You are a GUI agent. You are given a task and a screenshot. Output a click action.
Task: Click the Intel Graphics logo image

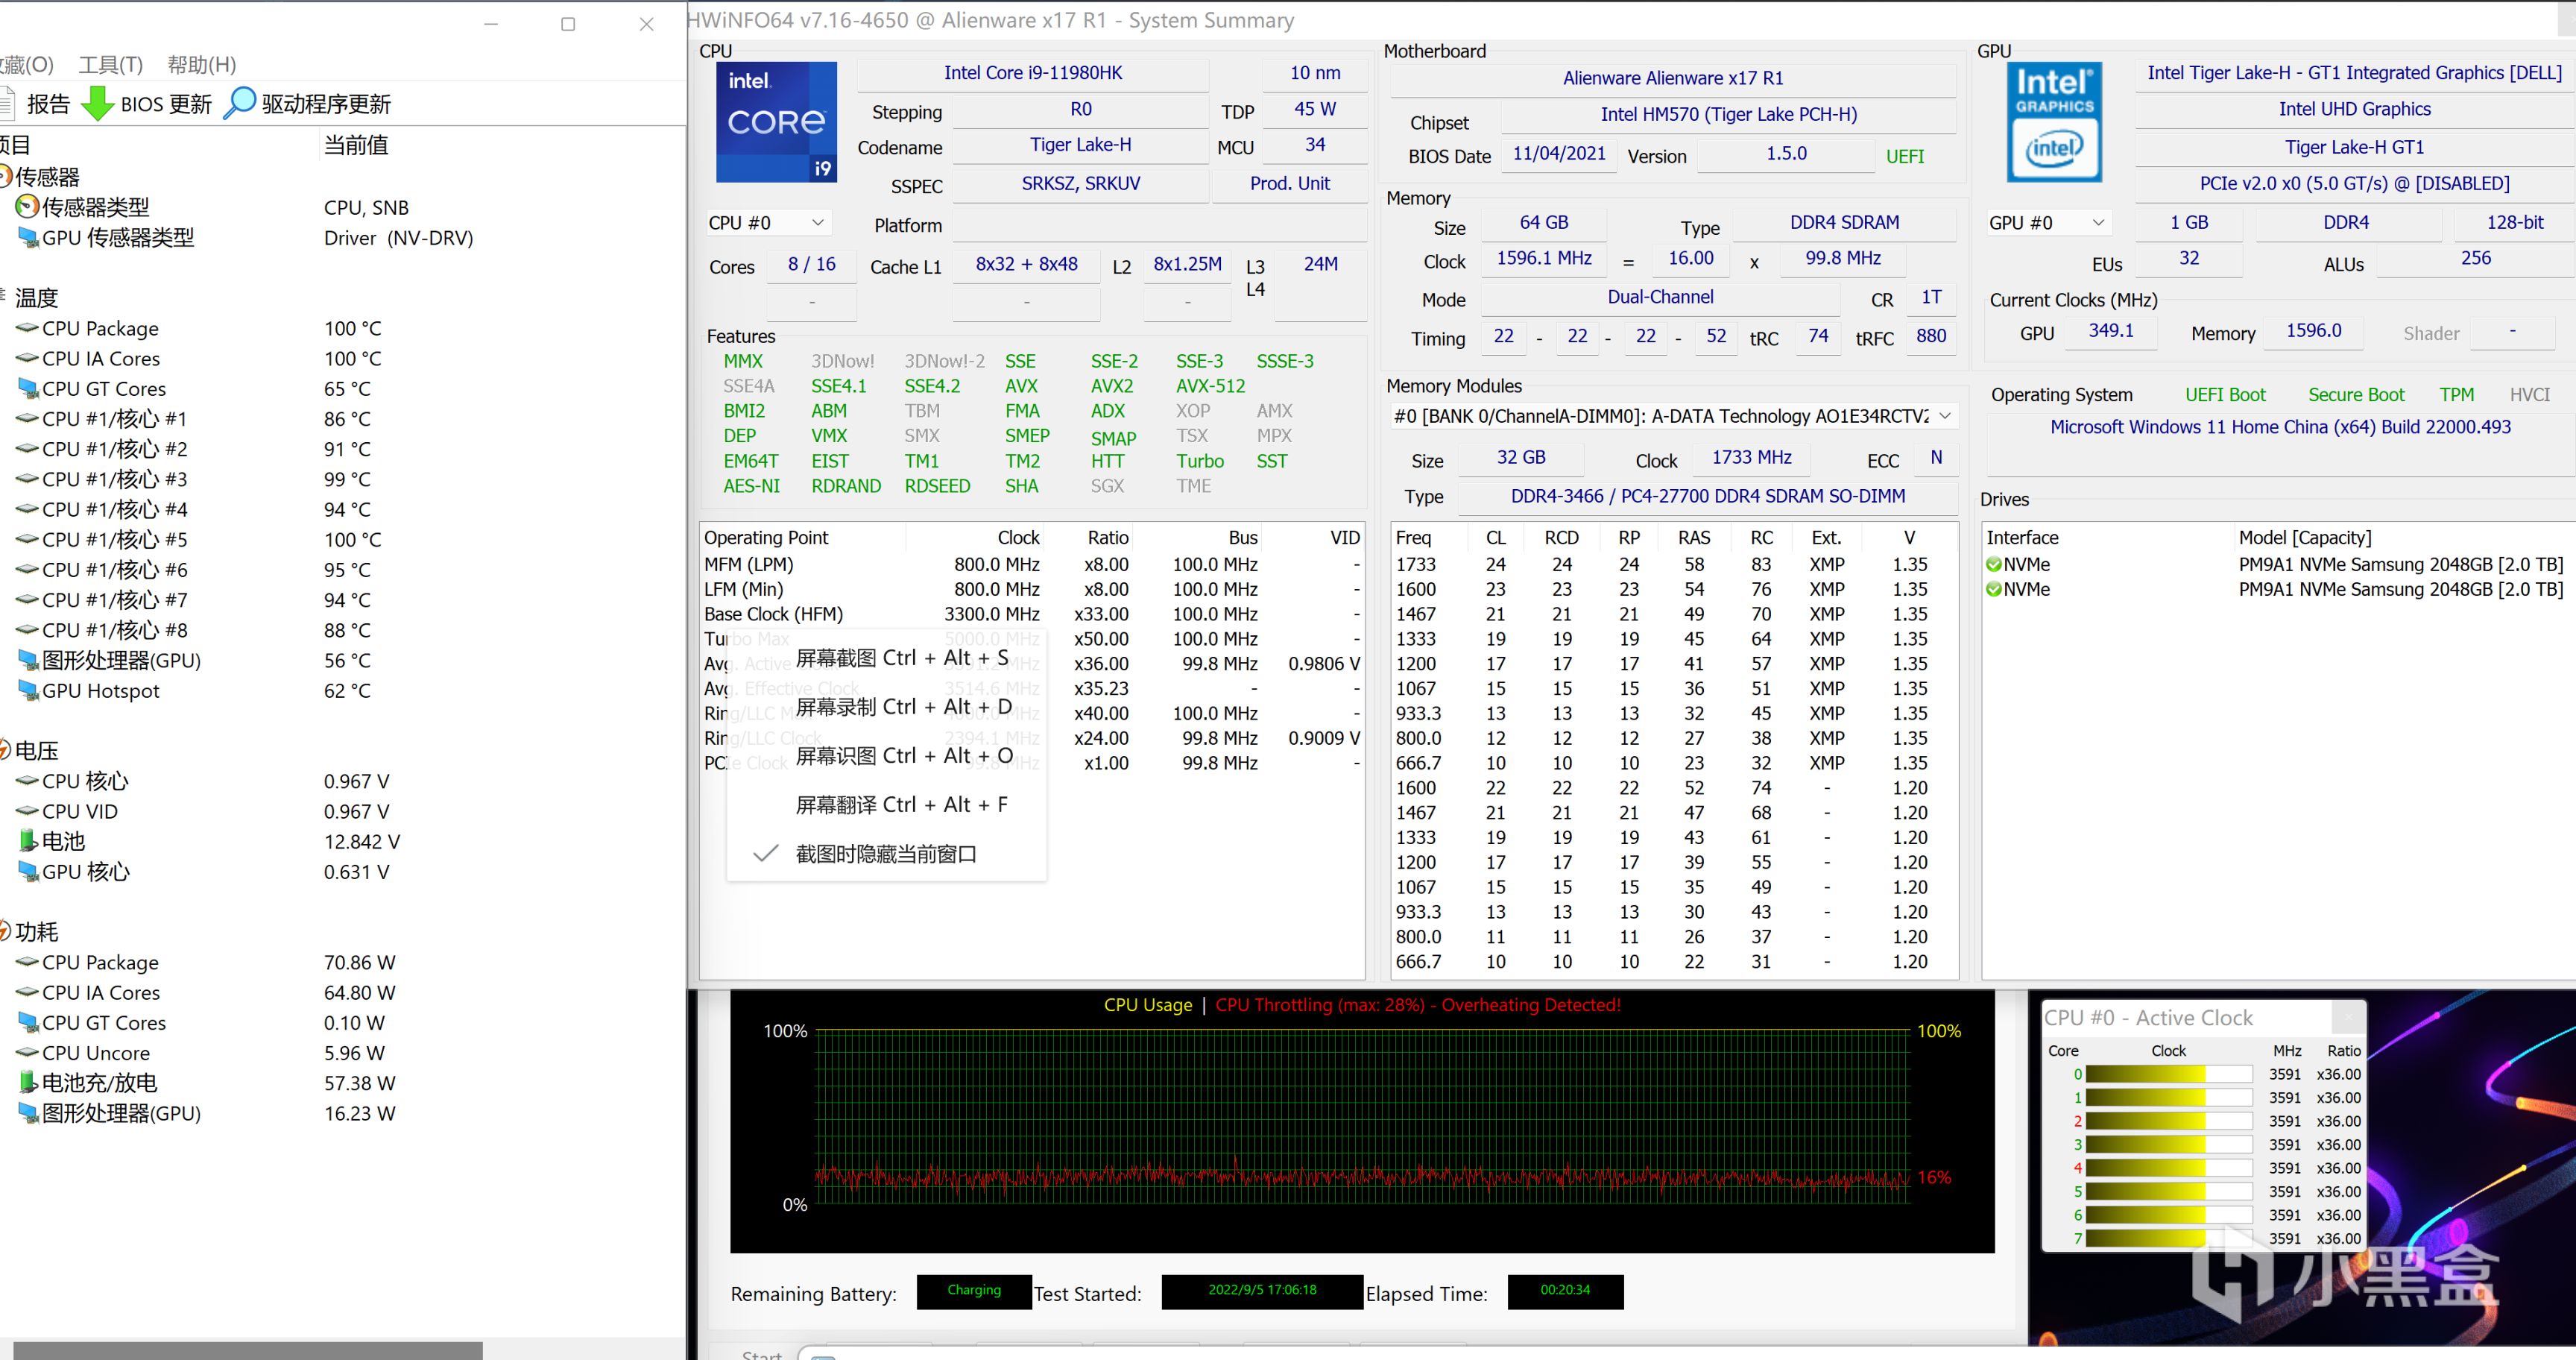pyautogui.click(x=2054, y=122)
